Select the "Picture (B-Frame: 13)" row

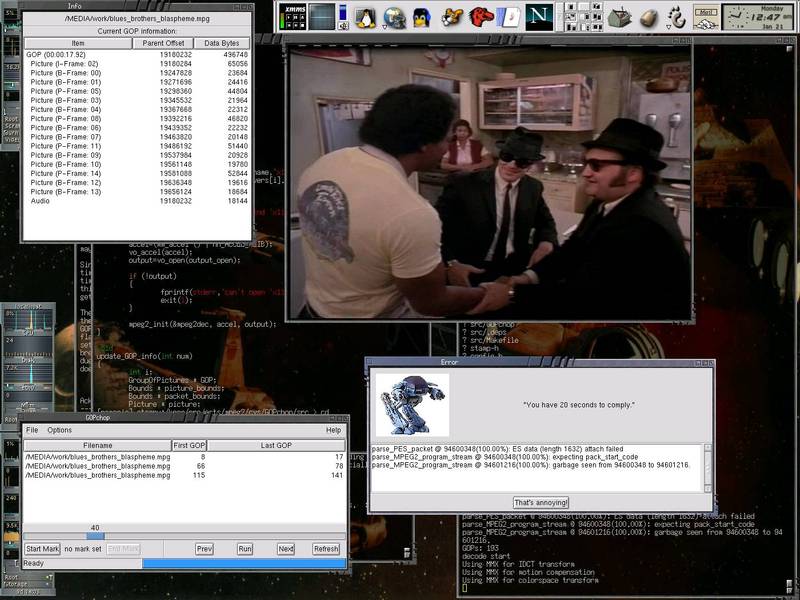coord(137,192)
